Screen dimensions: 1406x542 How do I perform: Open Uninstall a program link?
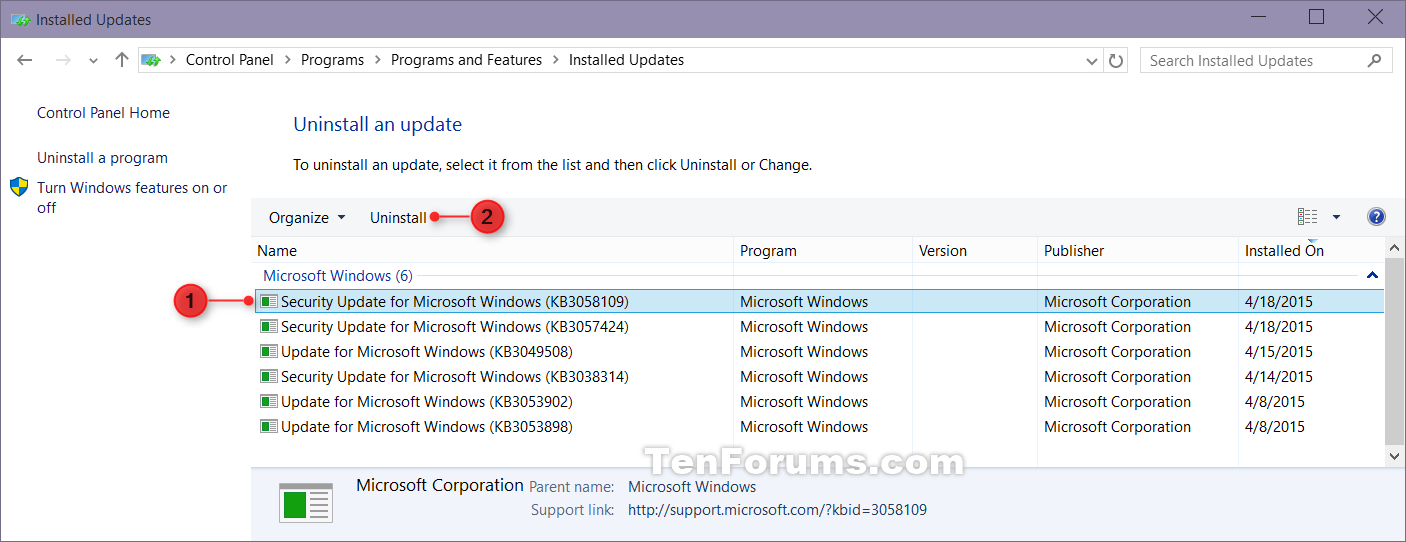[x=102, y=158]
